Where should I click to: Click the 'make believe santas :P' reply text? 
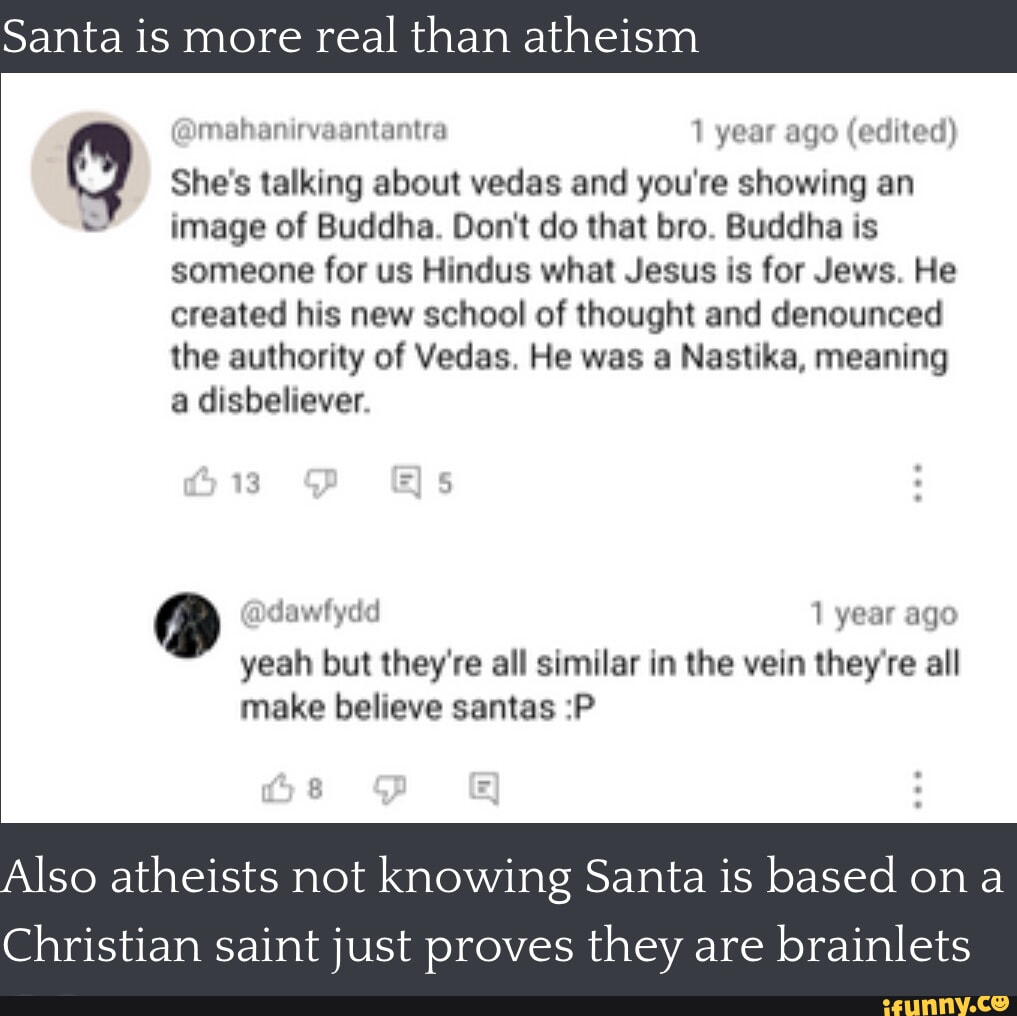pyautogui.click(x=418, y=708)
